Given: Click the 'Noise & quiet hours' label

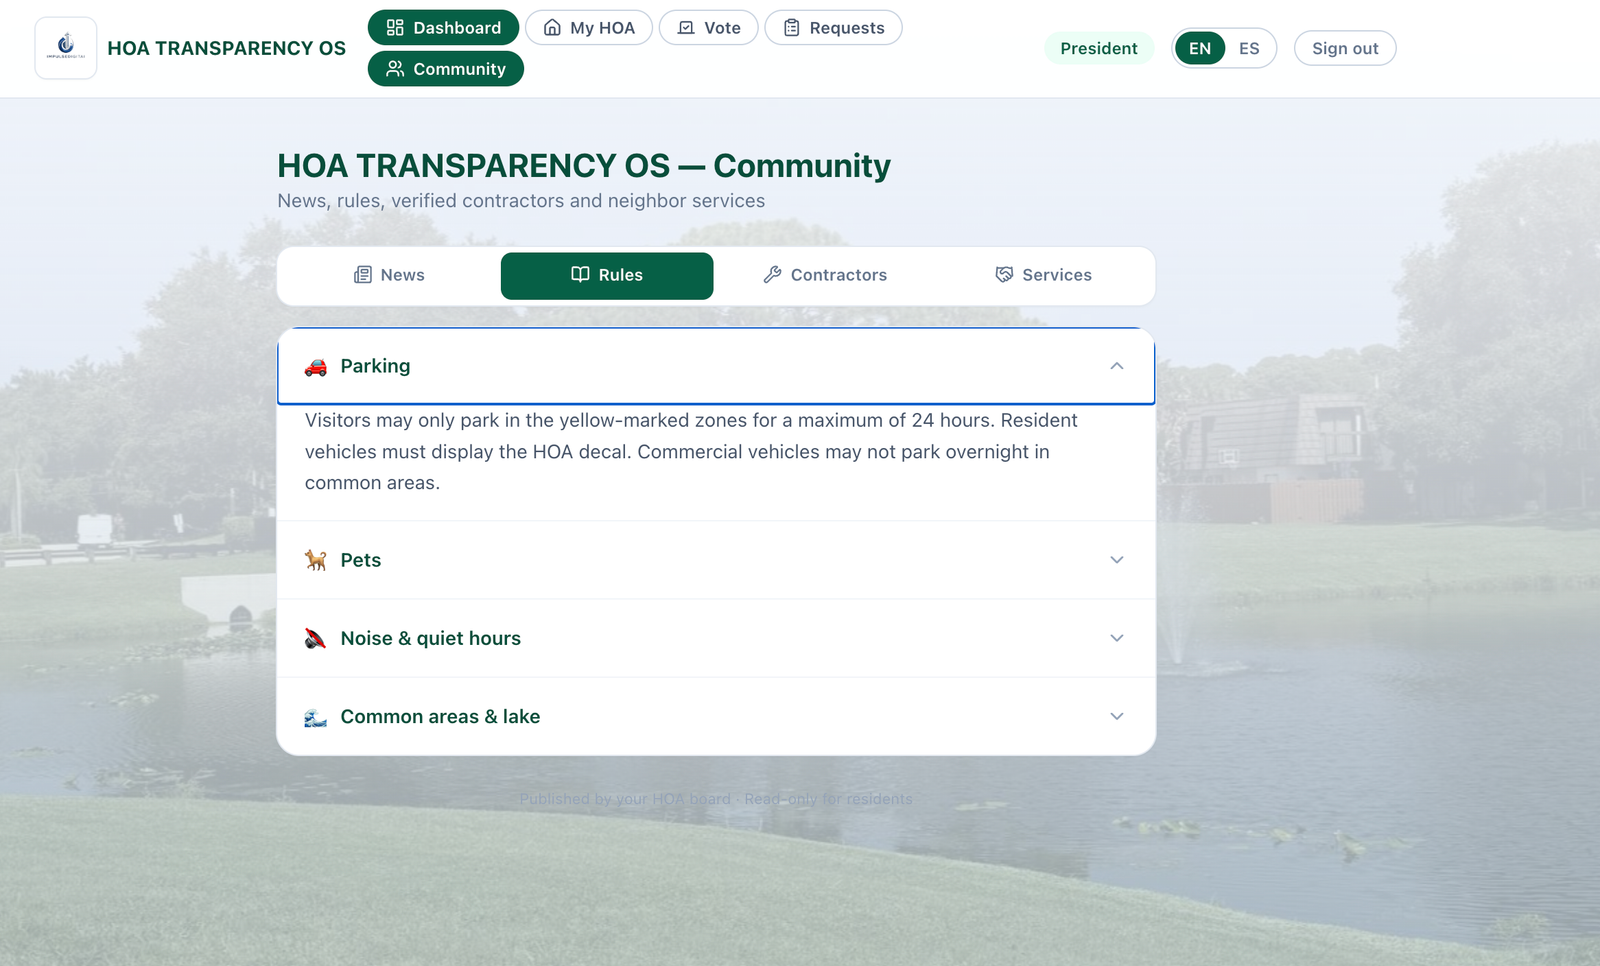Looking at the screenshot, I should 431,638.
